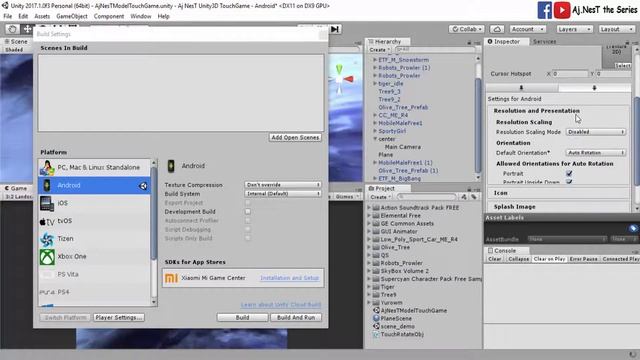Open the Default Orientation dropdown
Viewport: 640px width, 360px height.
[596, 153]
